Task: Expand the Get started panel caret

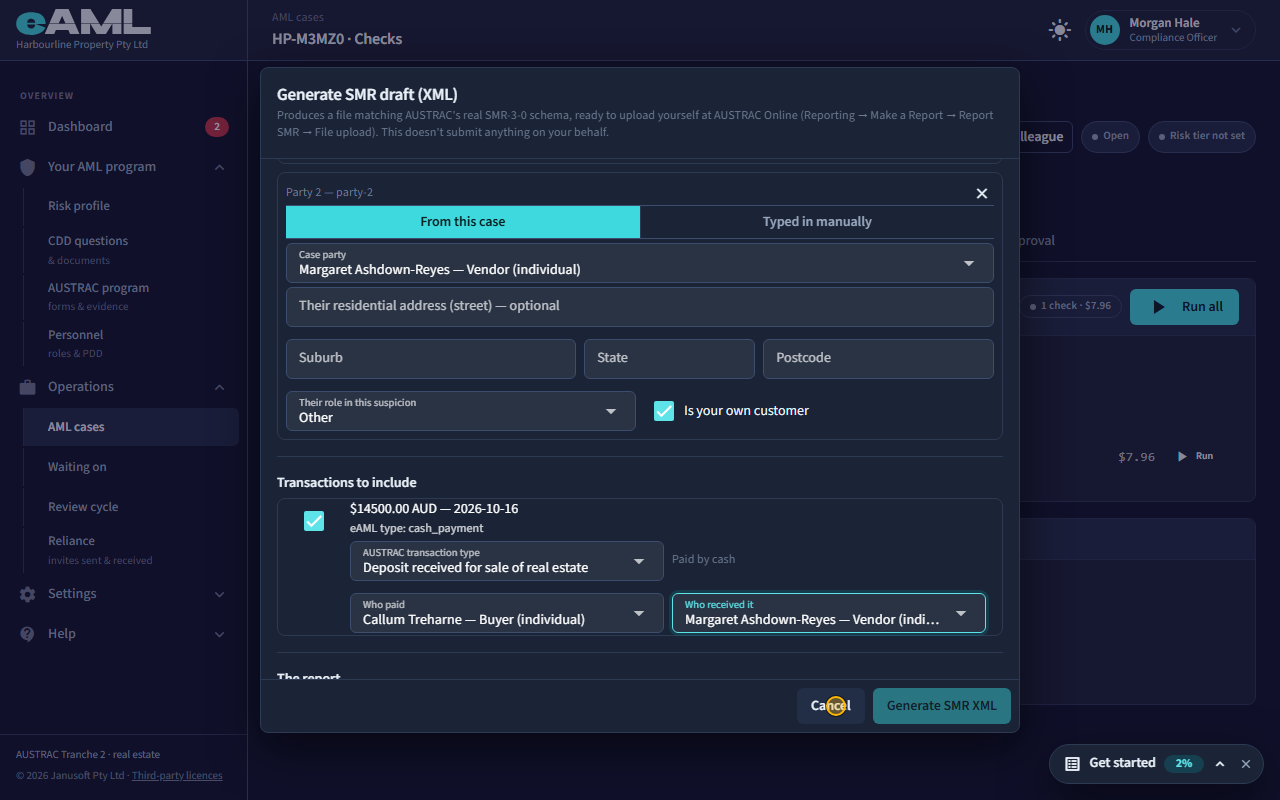Action: point(1220,763)
